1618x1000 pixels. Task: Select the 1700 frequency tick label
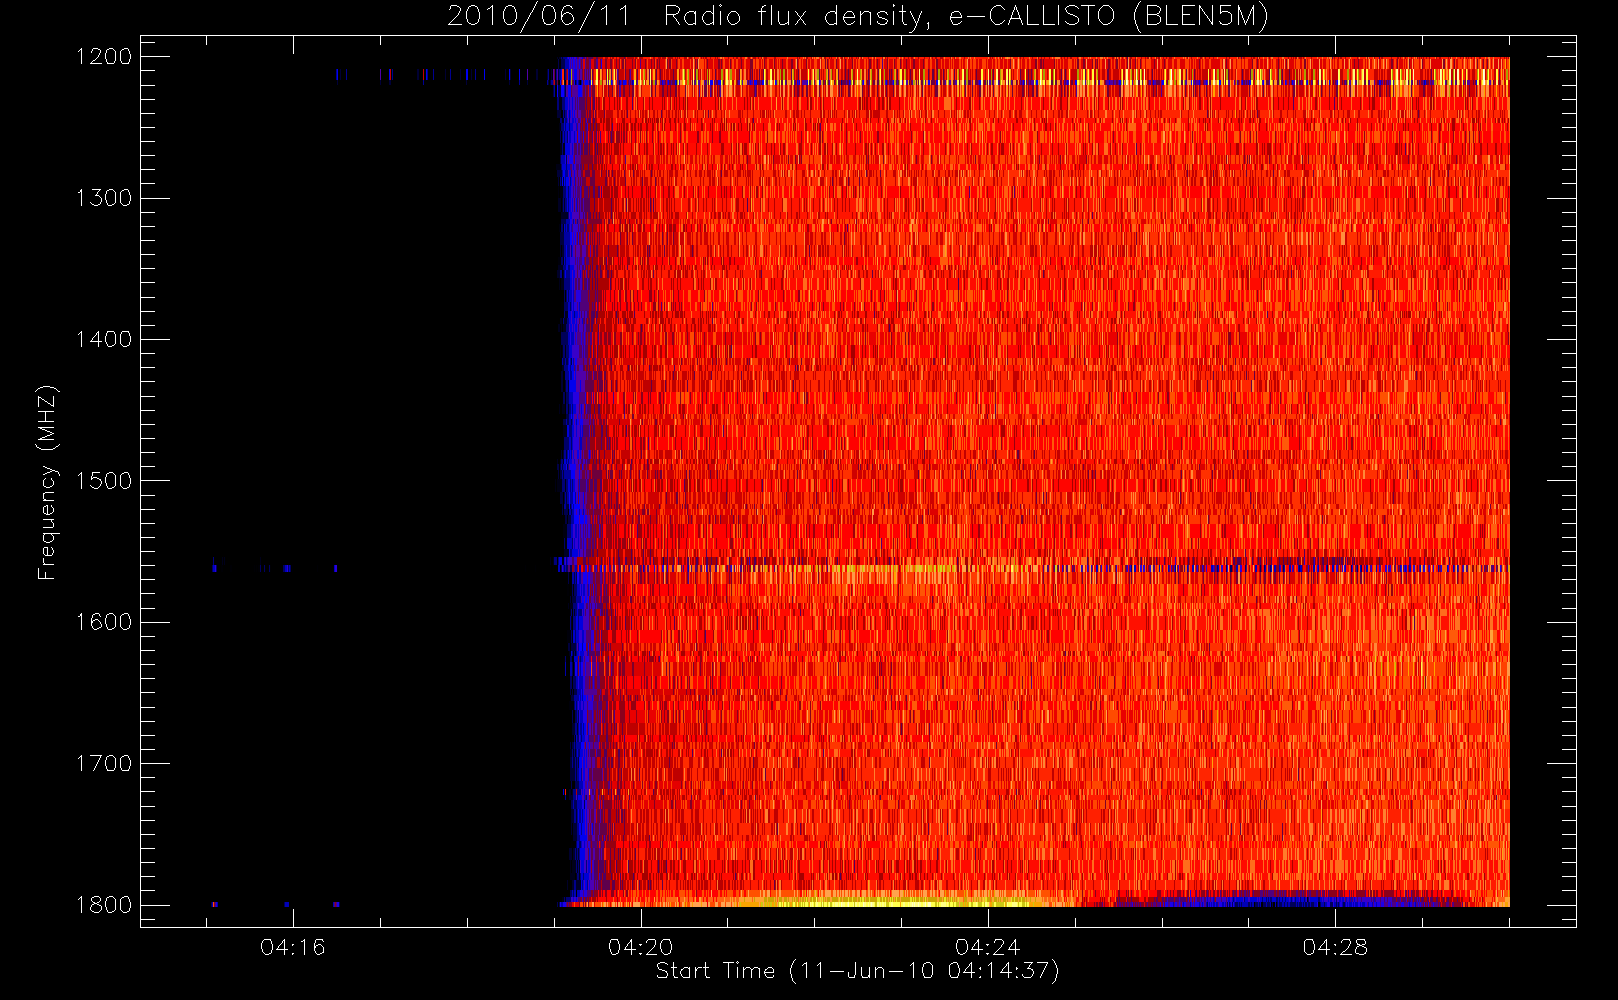[104, 763]
